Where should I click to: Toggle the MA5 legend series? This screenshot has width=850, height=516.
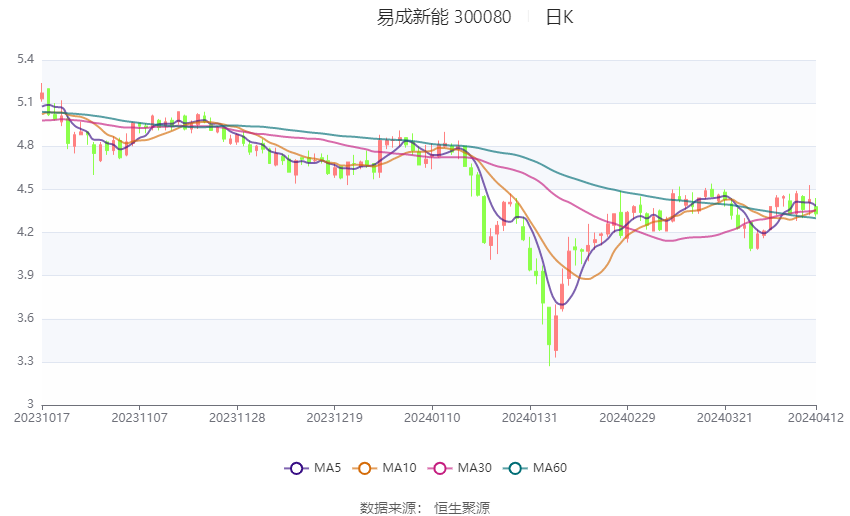coord(313,468)
